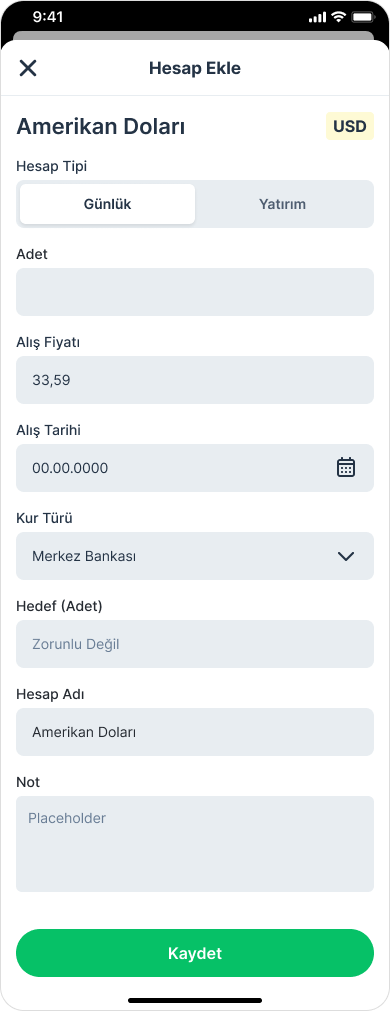Tap the cellular signal bars icon

[x=318, y=17]
